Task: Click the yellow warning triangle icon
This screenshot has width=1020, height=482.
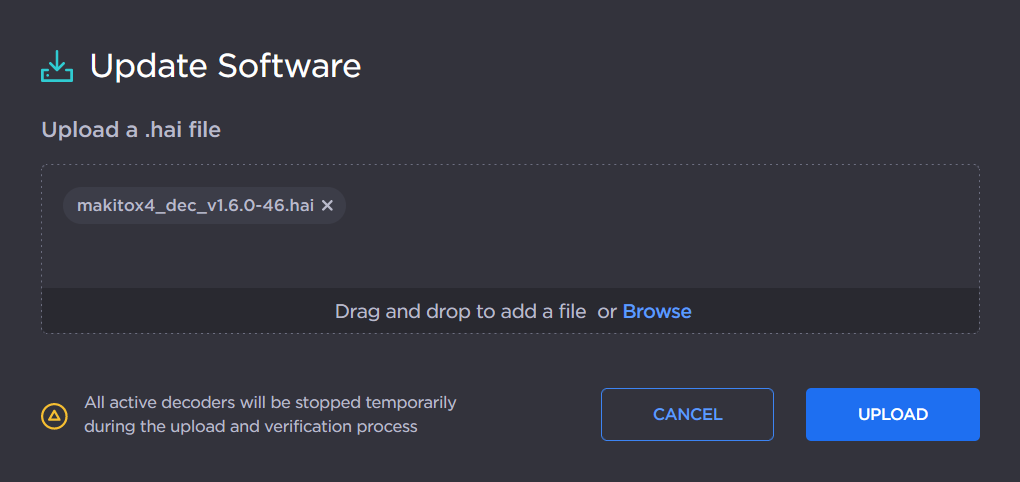Action: pyautogui.click(x=54, y=415)
